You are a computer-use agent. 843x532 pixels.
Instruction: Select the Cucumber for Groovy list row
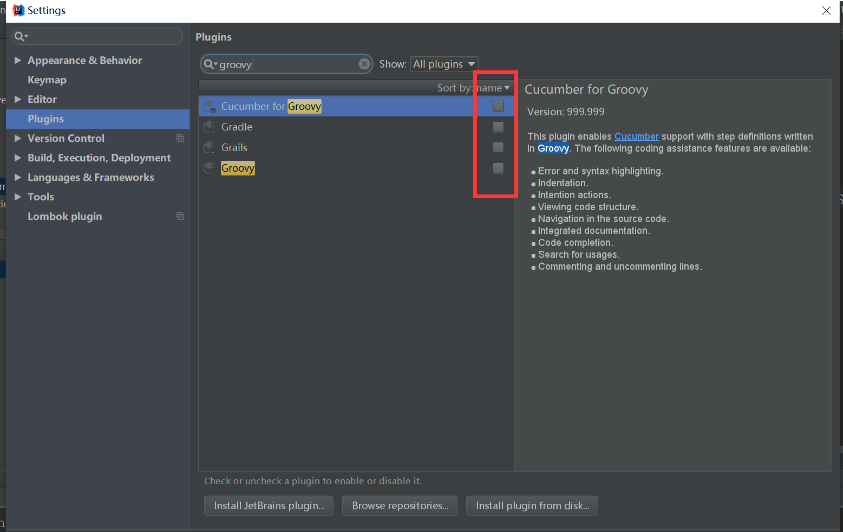tap(356, 106)
